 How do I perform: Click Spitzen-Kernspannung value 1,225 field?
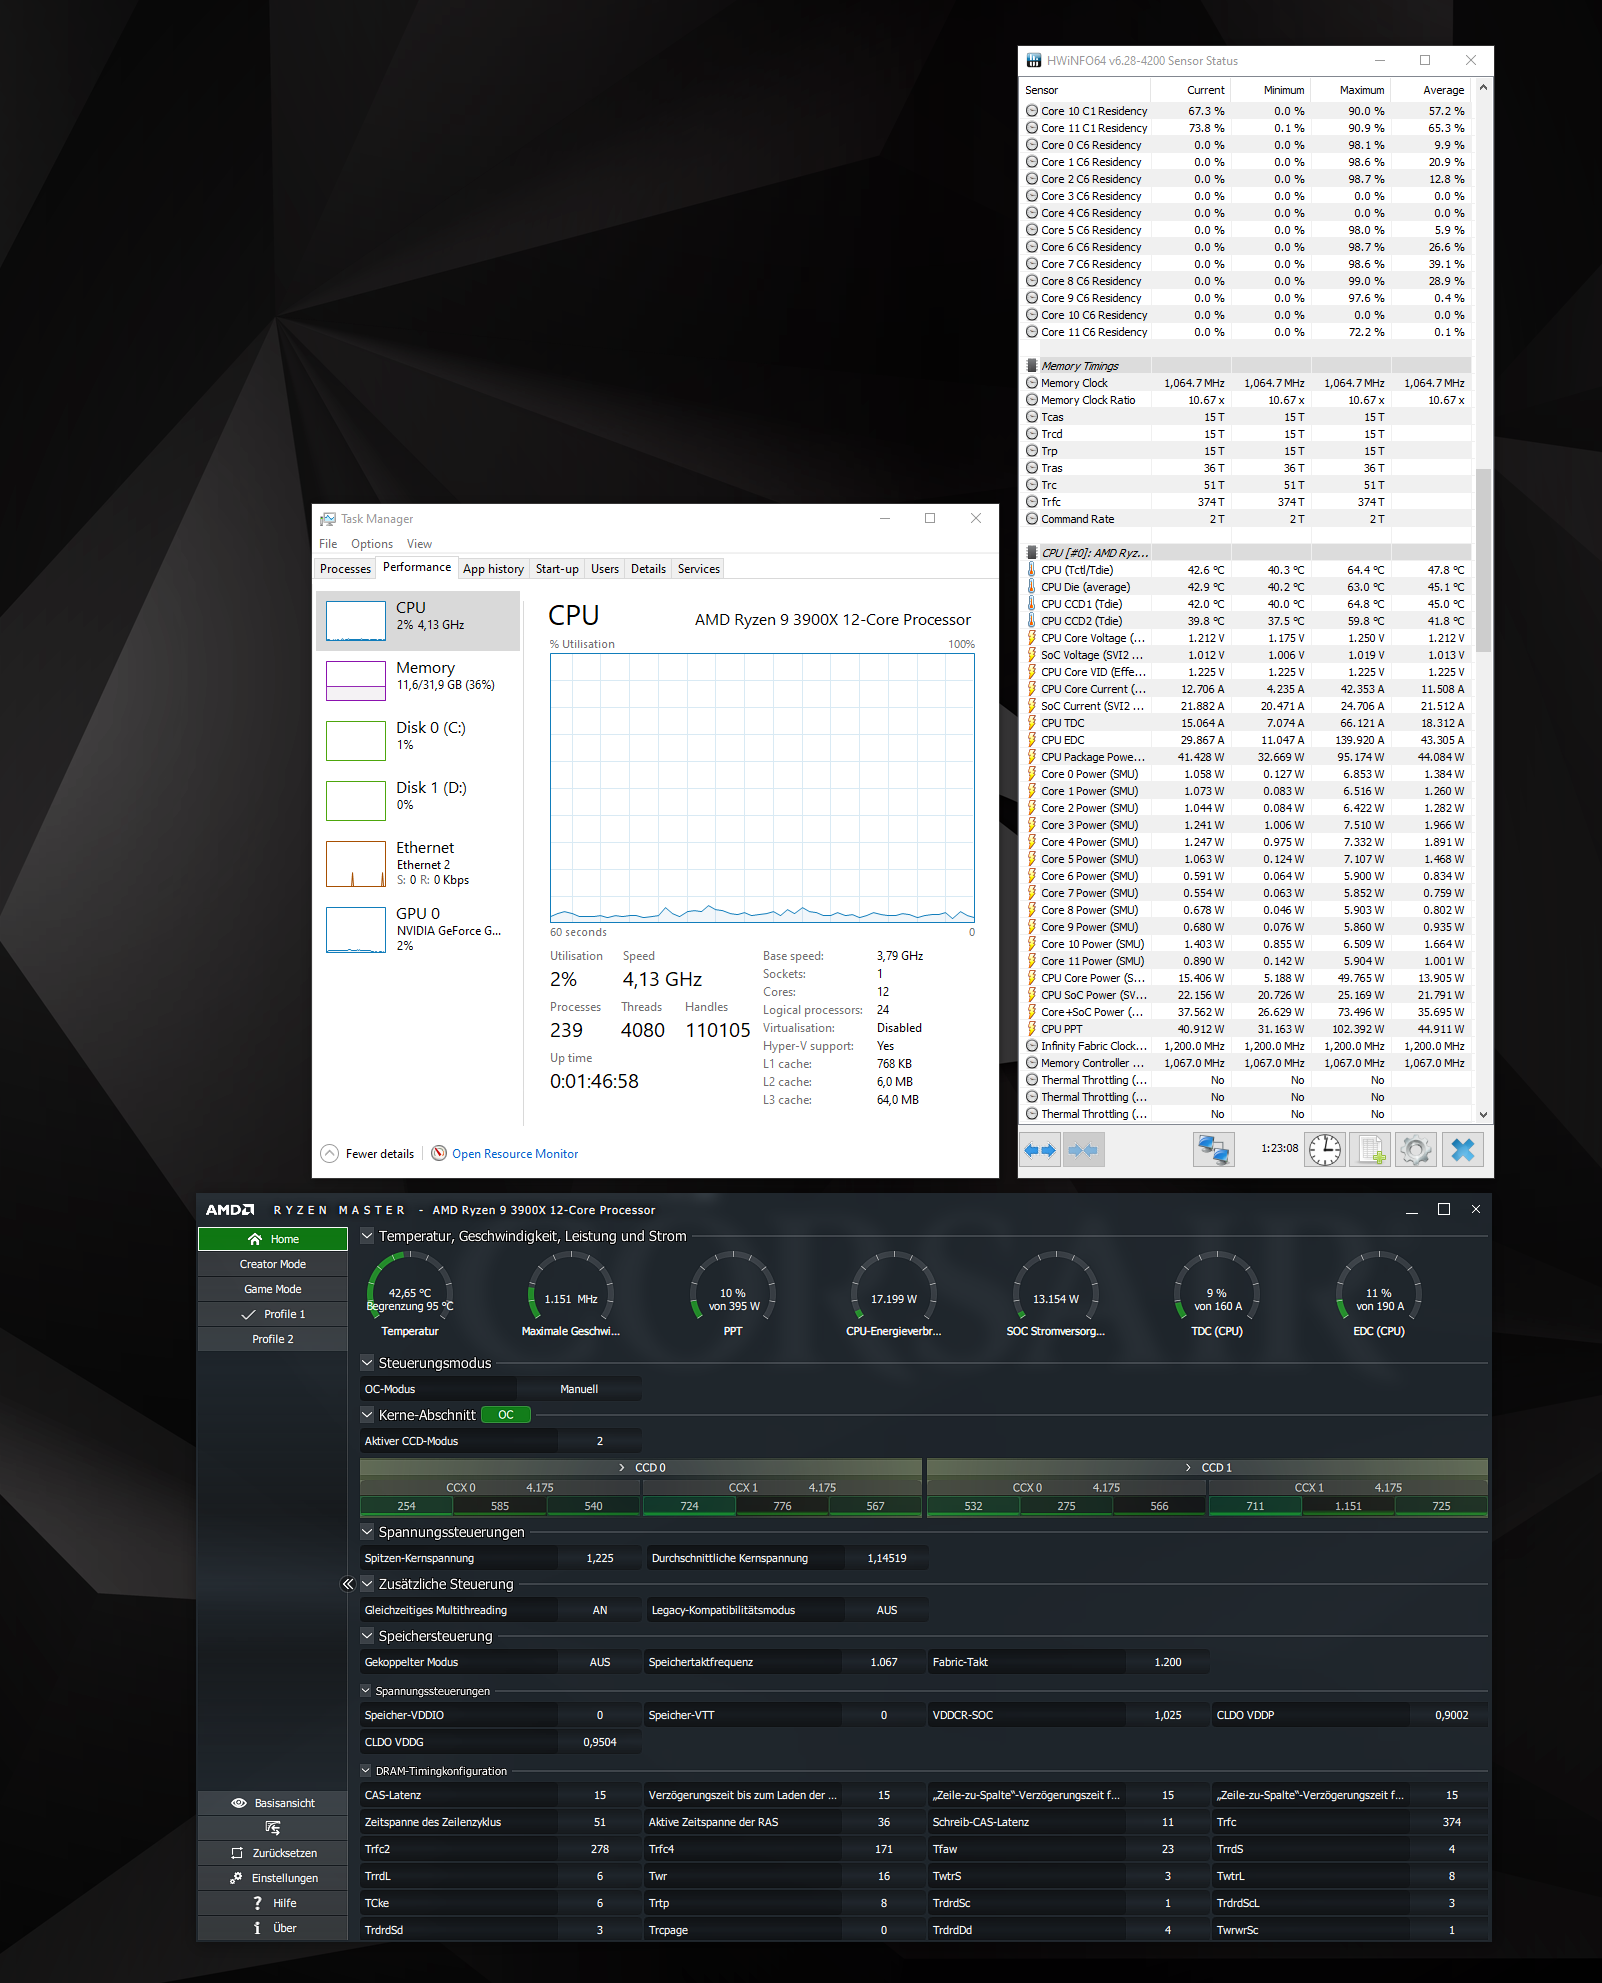(x=600, y=1558)
